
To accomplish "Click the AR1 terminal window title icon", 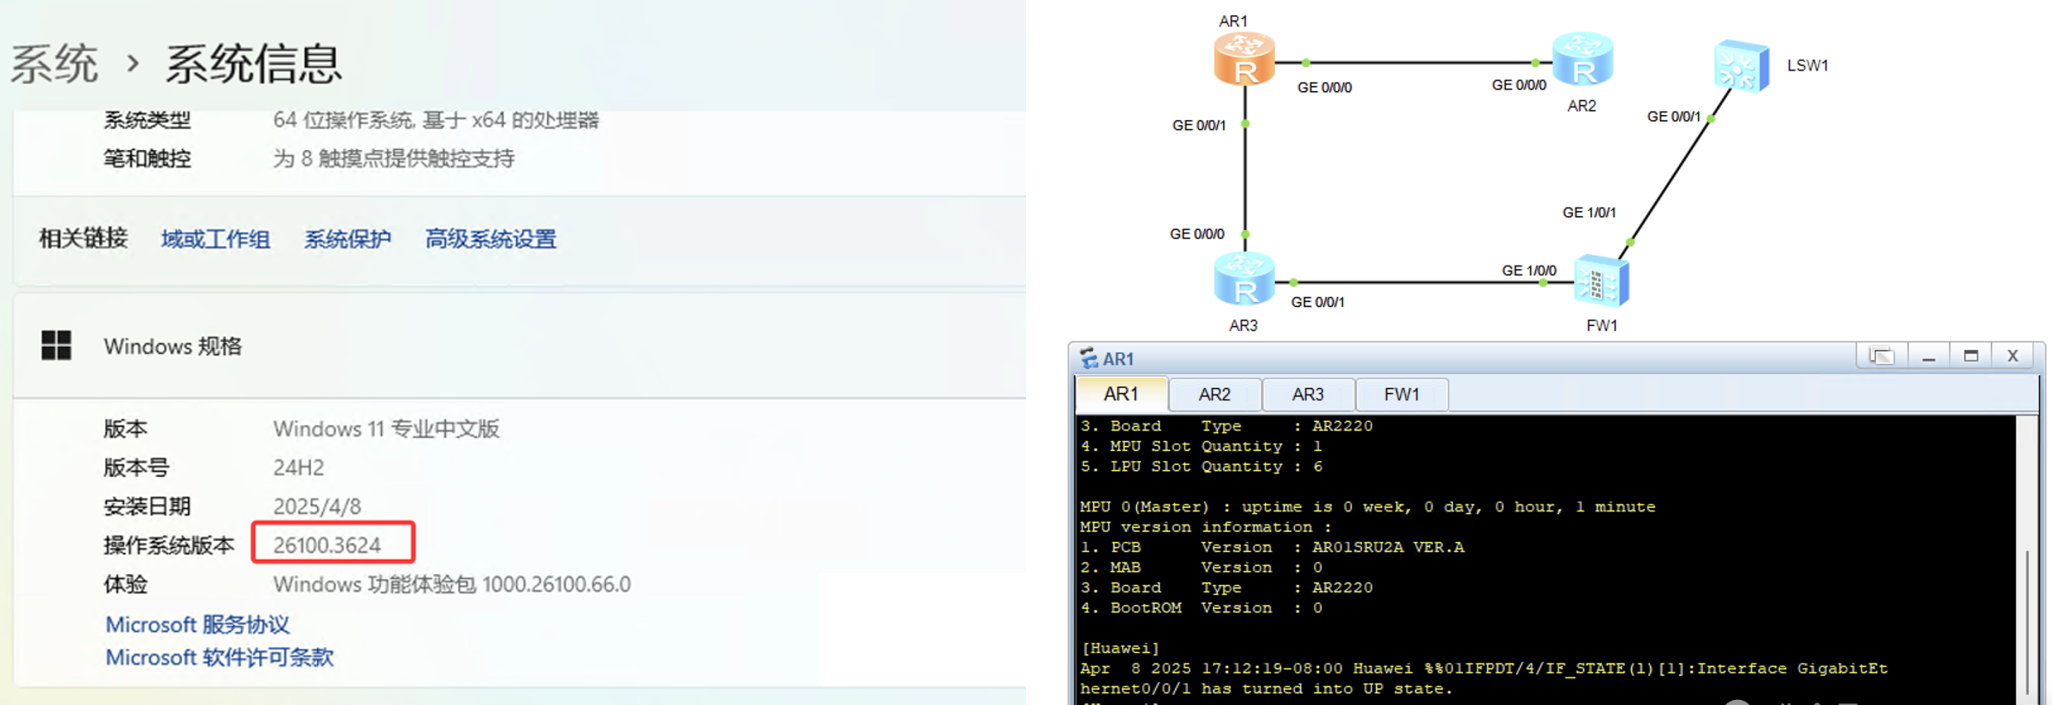I will [x=1089, y=359].
